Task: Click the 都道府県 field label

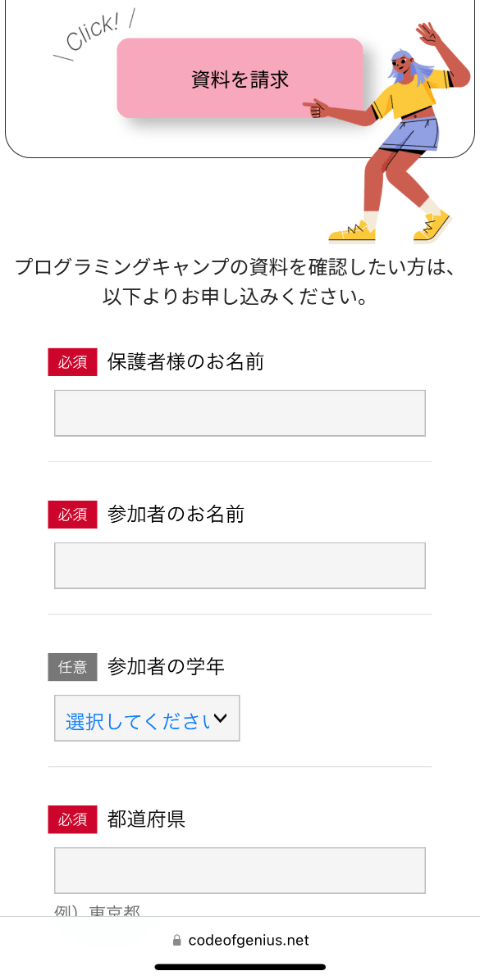Action: pos(146,819)
